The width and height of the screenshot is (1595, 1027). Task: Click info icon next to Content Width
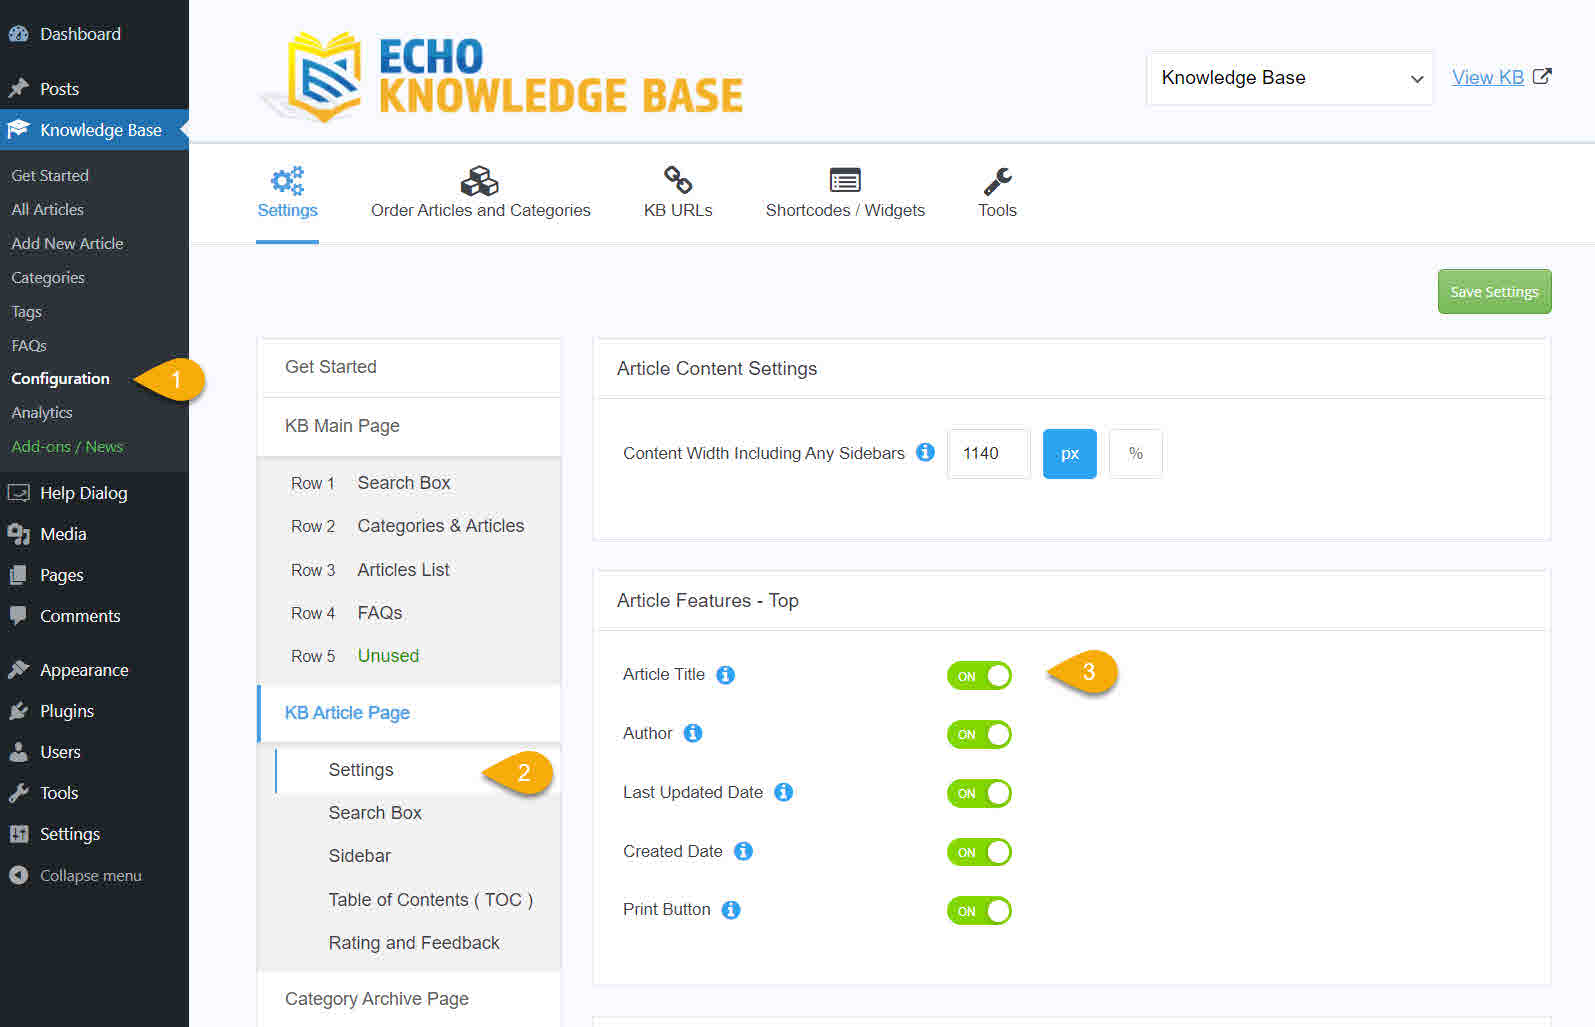926,452
